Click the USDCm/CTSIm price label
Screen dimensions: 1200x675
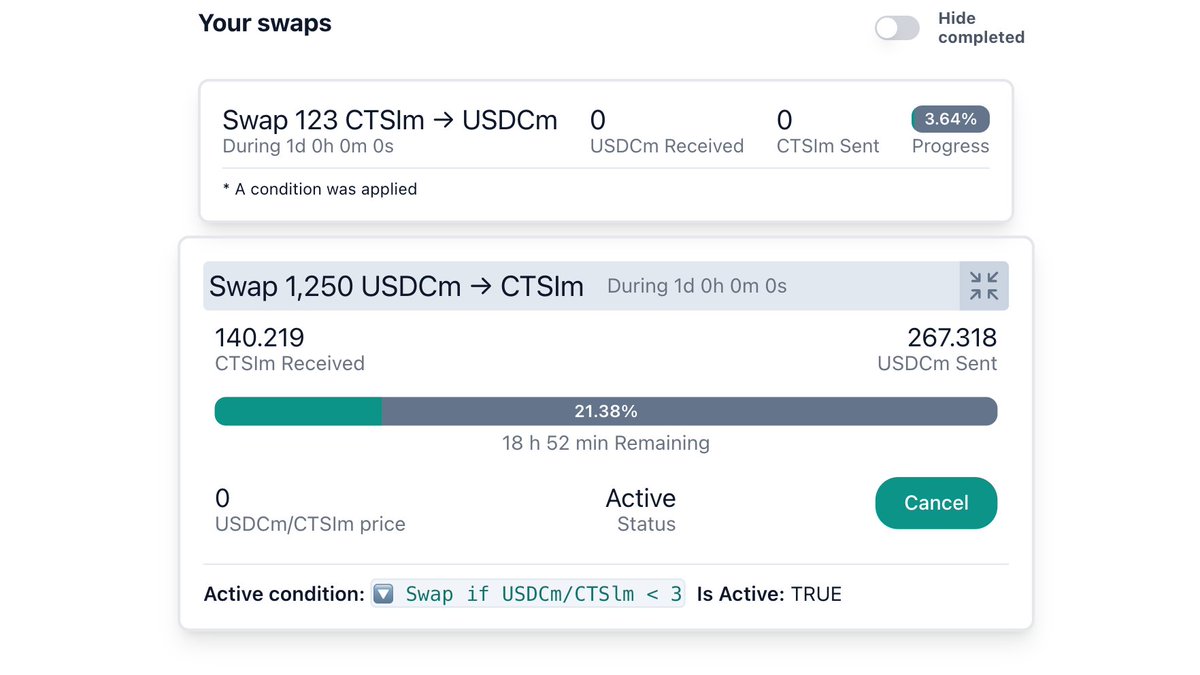tap(310, 524)
